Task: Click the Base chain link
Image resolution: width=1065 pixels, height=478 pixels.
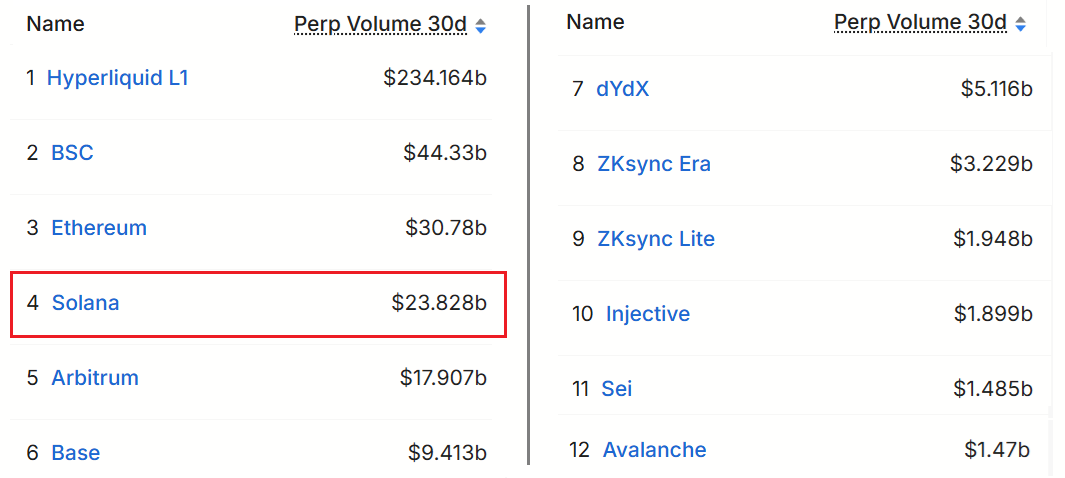Action: click(x=76, y=453)
